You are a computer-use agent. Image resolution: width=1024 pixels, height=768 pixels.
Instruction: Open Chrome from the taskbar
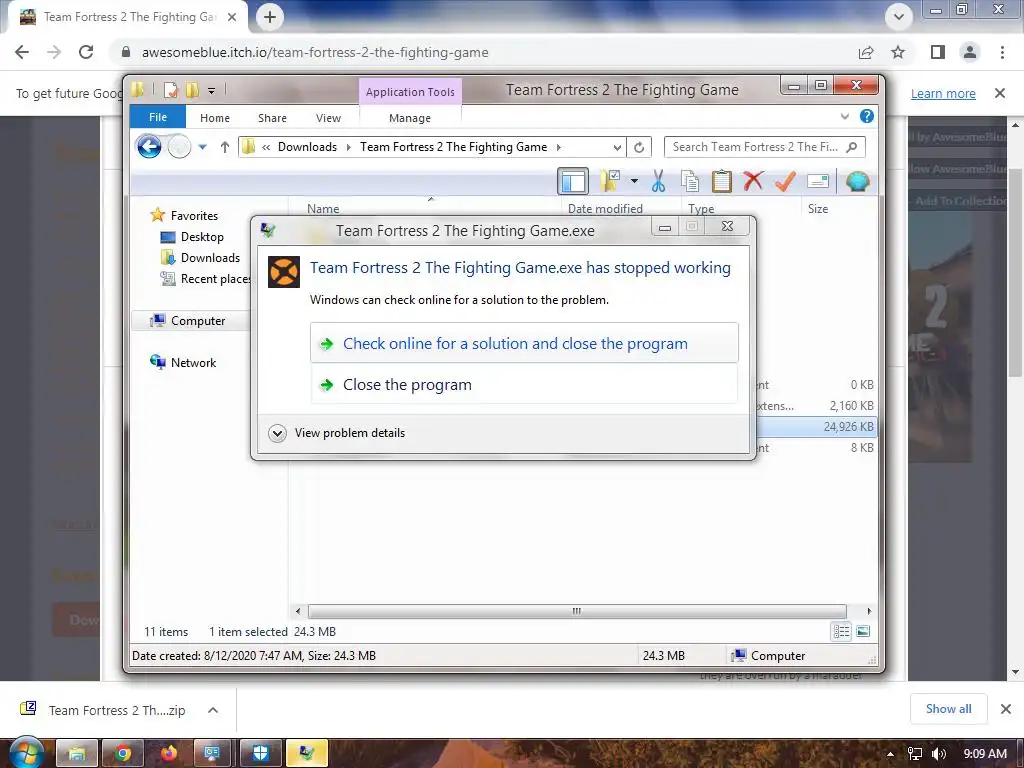tap(123, 753)
